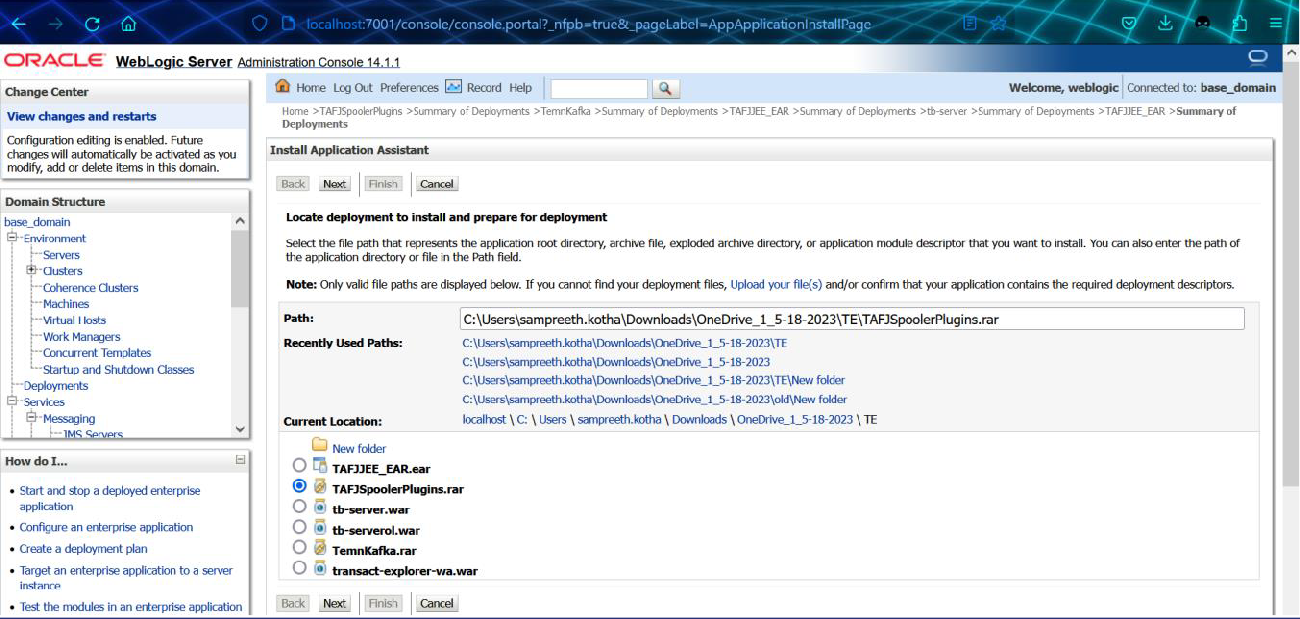Click the browser home icon
This screenshot has width=1300, height=619.
coord(128,23)
